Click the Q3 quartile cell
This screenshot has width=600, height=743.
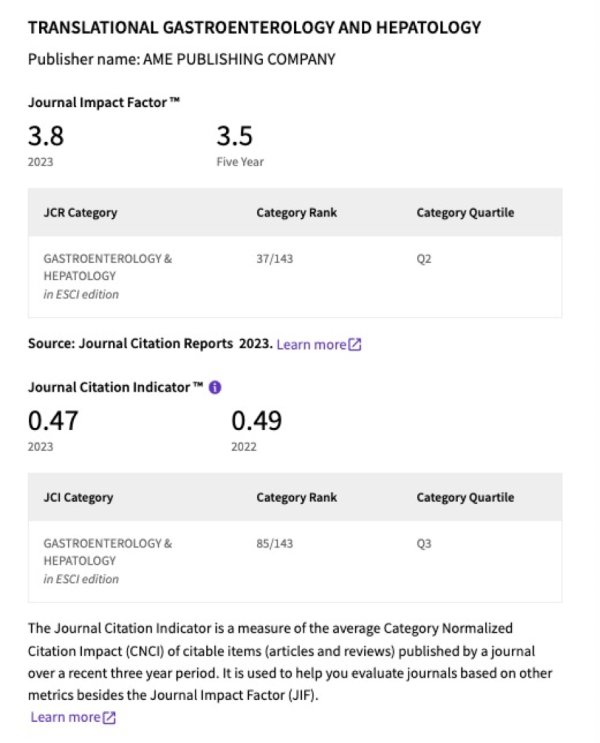pyautogui.click(x=424, y=544)
